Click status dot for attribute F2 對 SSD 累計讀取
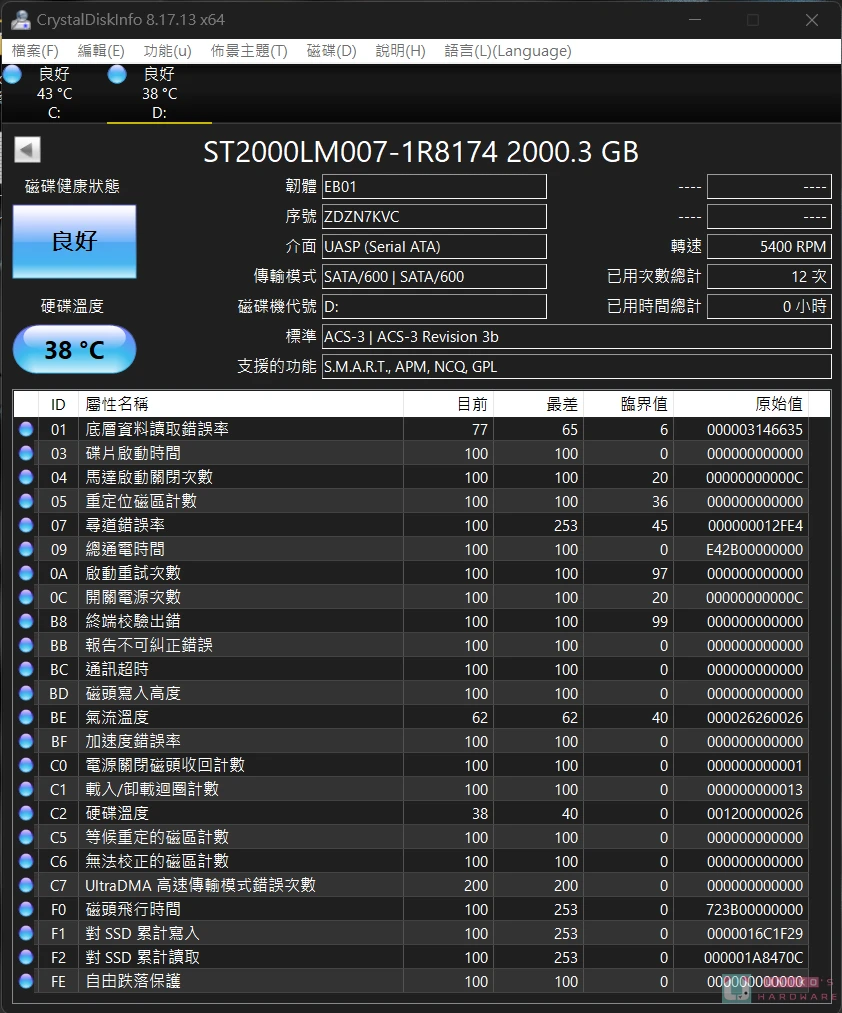 [26, 957]
